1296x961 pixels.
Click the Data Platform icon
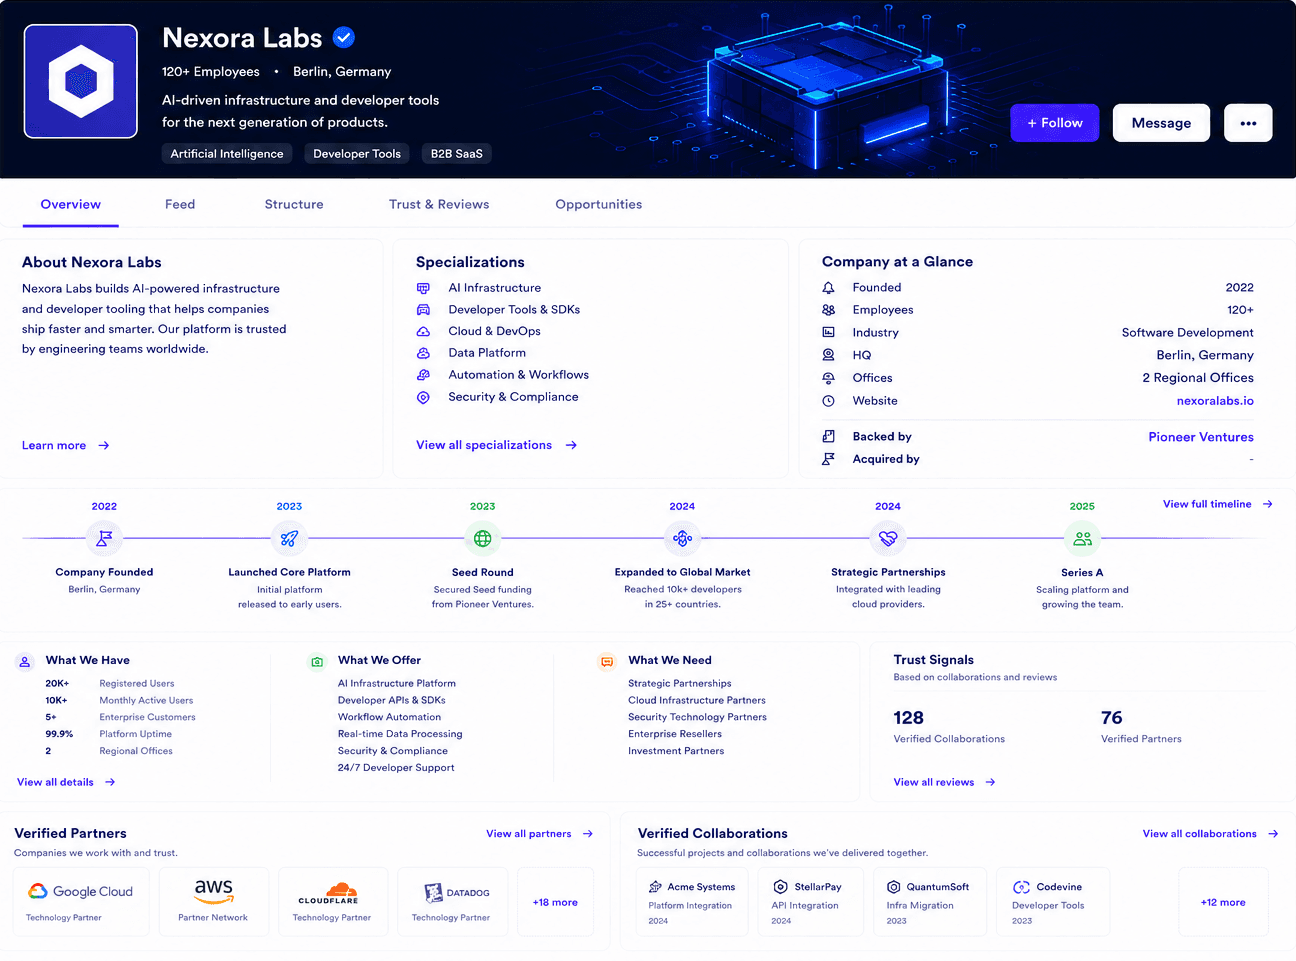point(423,353)
